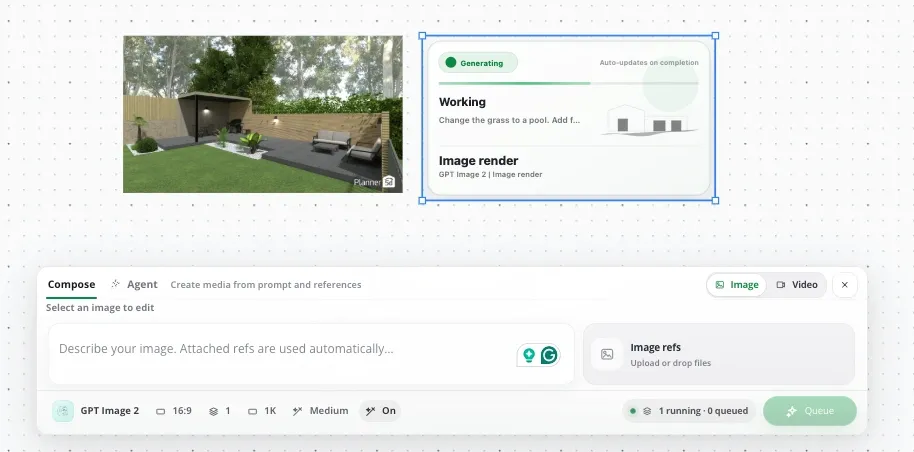Click the Image refs picture icon
This screenshot has height=452, width=914.
click(607, 354)
